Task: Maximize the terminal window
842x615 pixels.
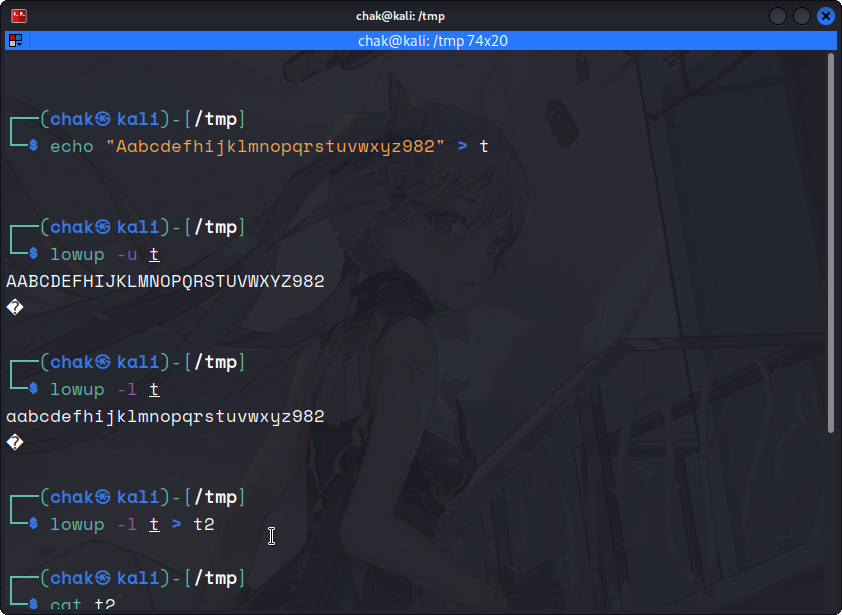Action: coord(802,16)
